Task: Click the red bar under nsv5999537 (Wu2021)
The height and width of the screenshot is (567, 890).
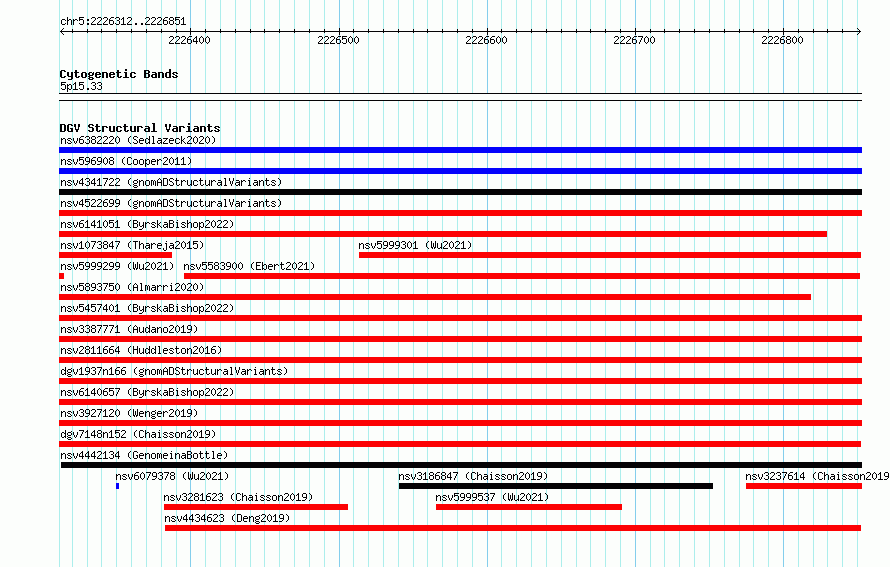Action: point(529,507)
